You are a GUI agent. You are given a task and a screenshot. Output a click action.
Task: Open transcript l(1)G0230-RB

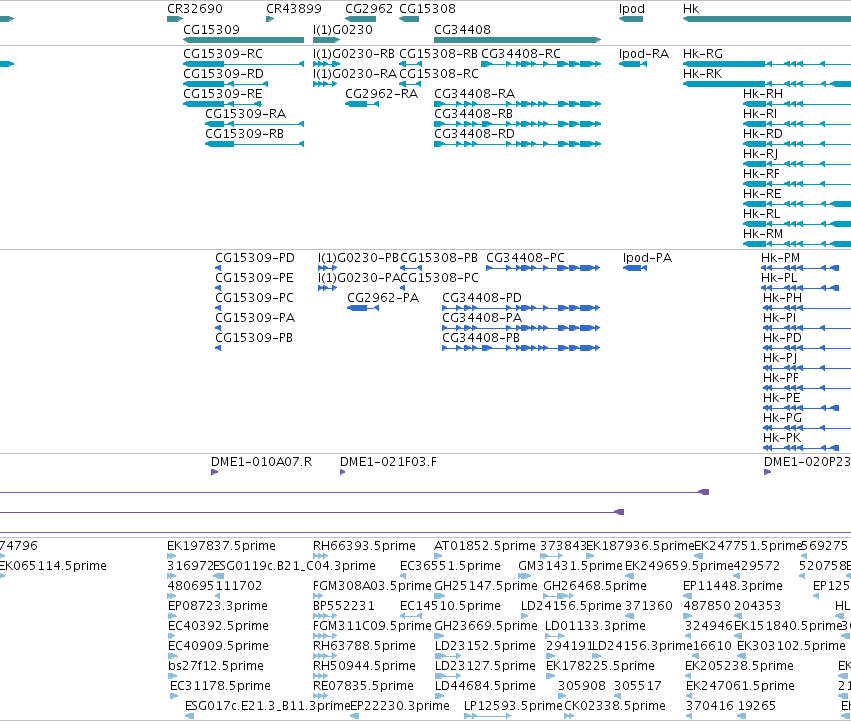coord(327,64)
